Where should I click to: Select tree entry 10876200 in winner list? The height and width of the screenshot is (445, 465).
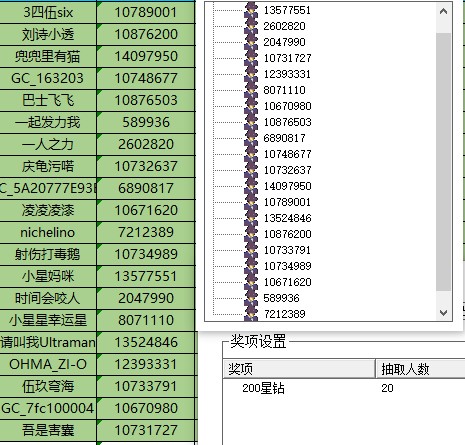tap(287, 234)
